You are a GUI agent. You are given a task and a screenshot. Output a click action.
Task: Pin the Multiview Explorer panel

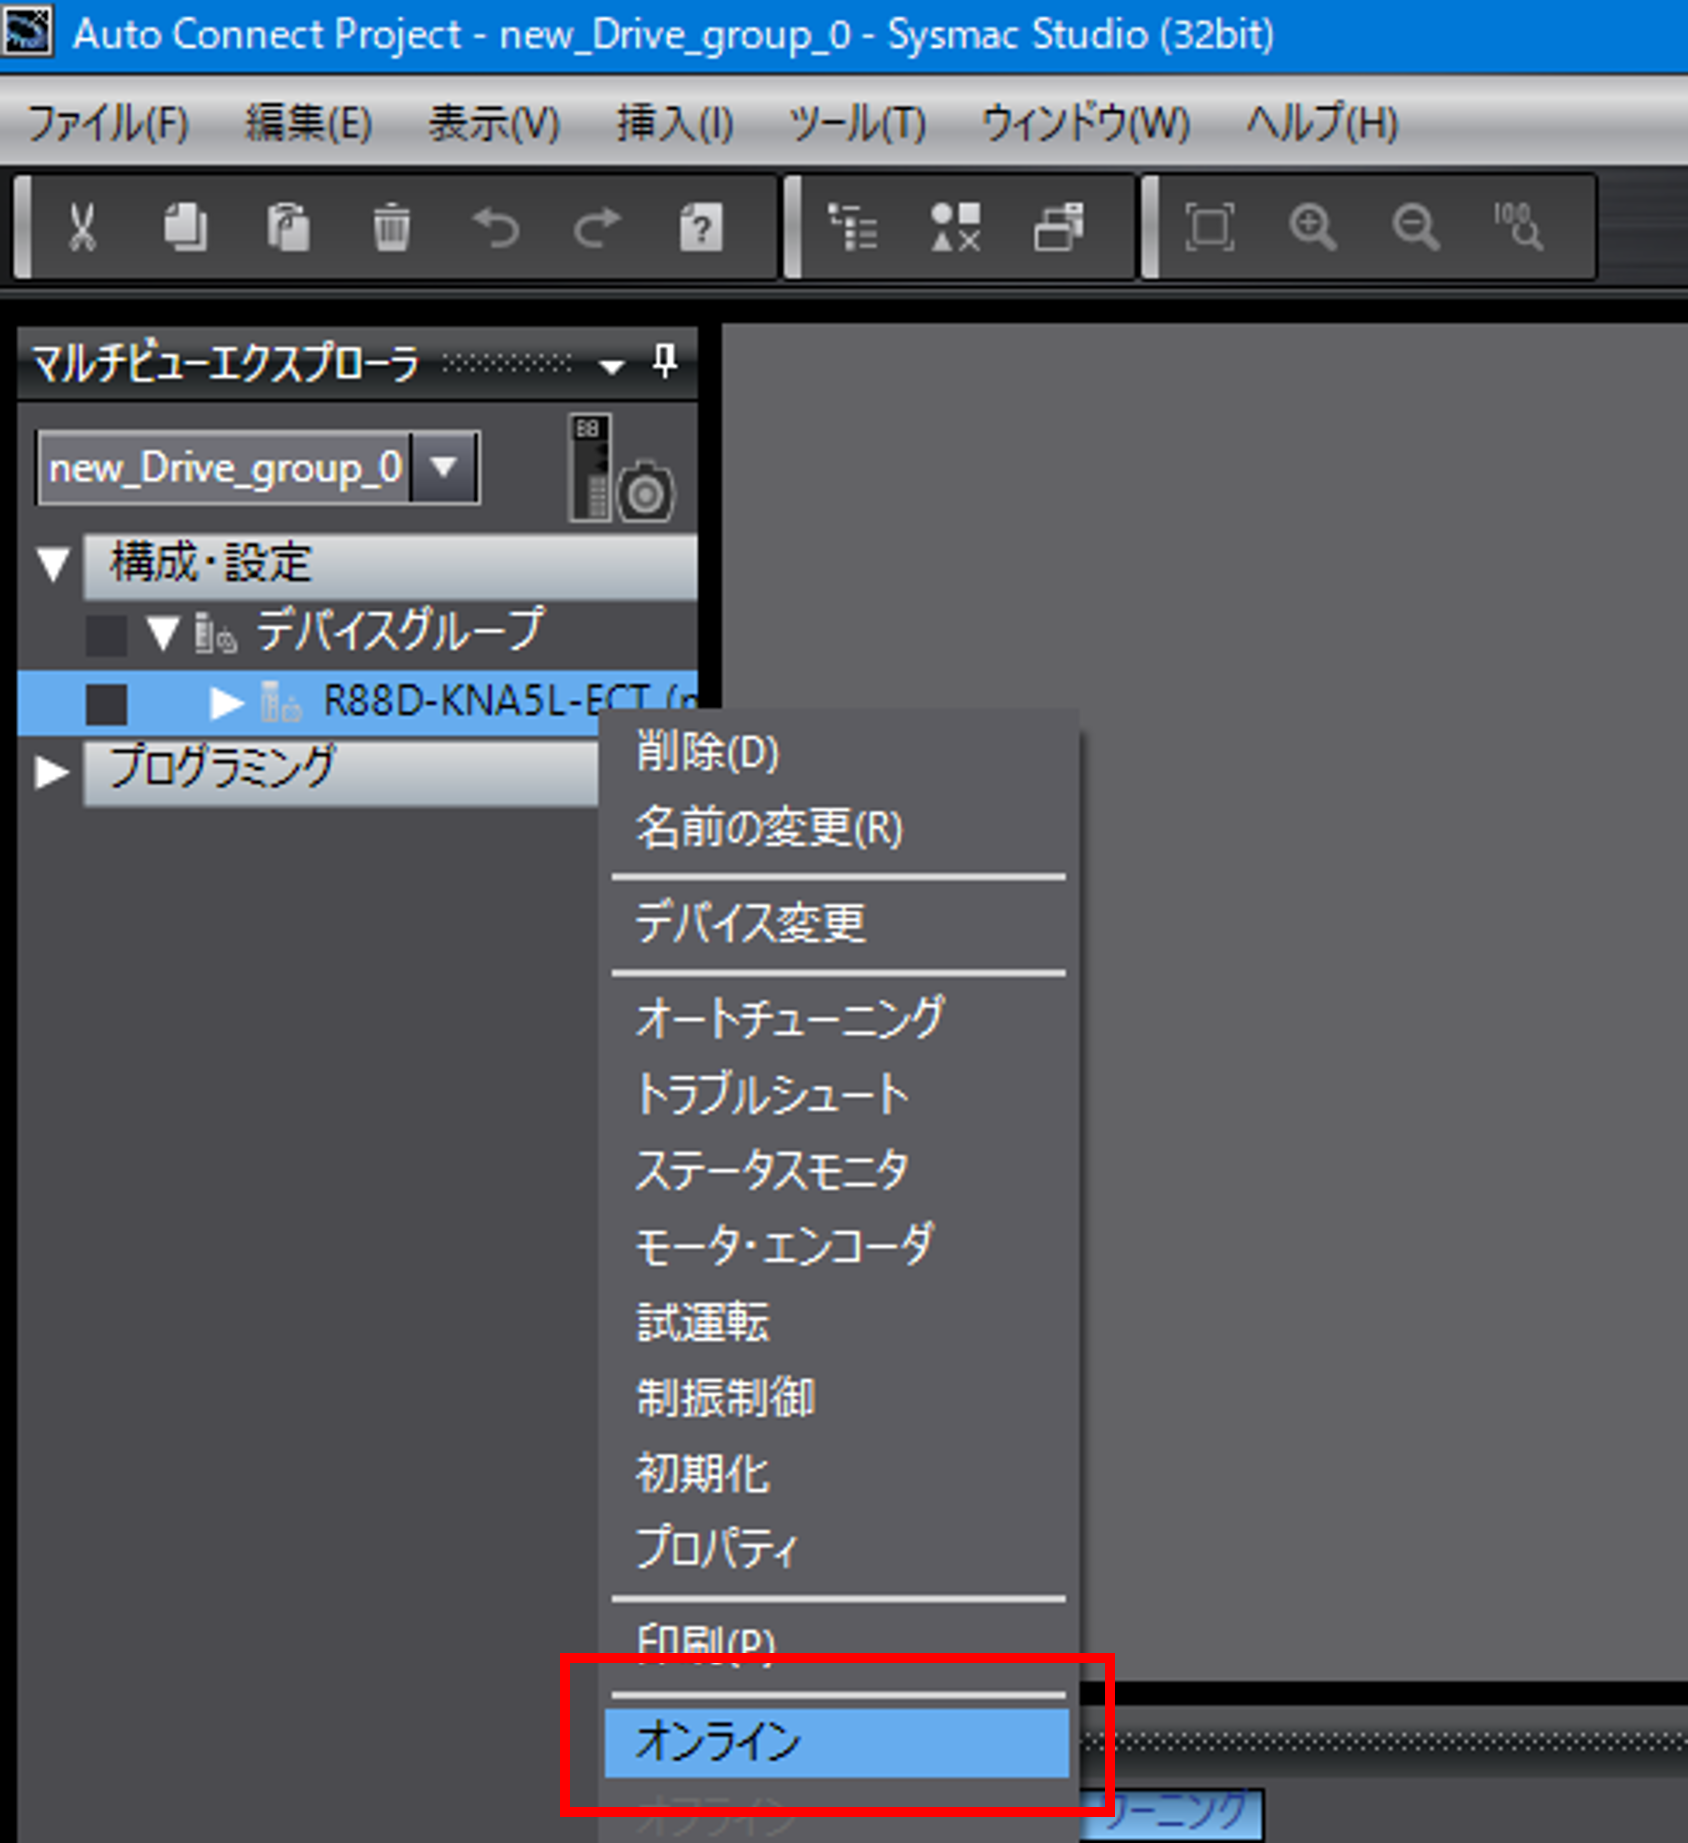pos(664,360)
